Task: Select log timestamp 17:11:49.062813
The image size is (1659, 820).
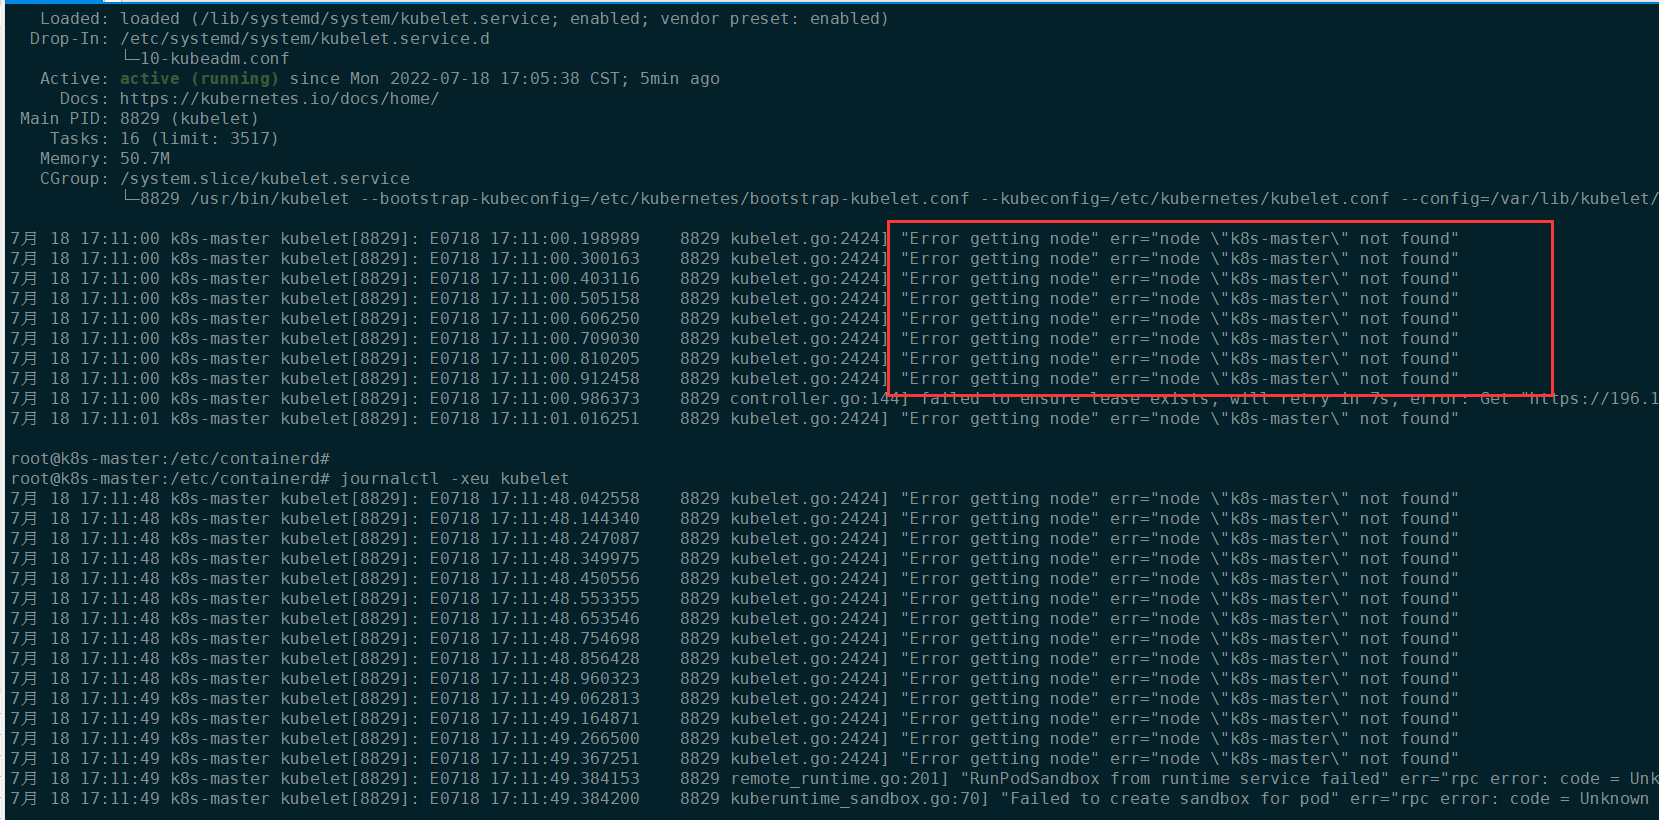Action: pos(564,698)
